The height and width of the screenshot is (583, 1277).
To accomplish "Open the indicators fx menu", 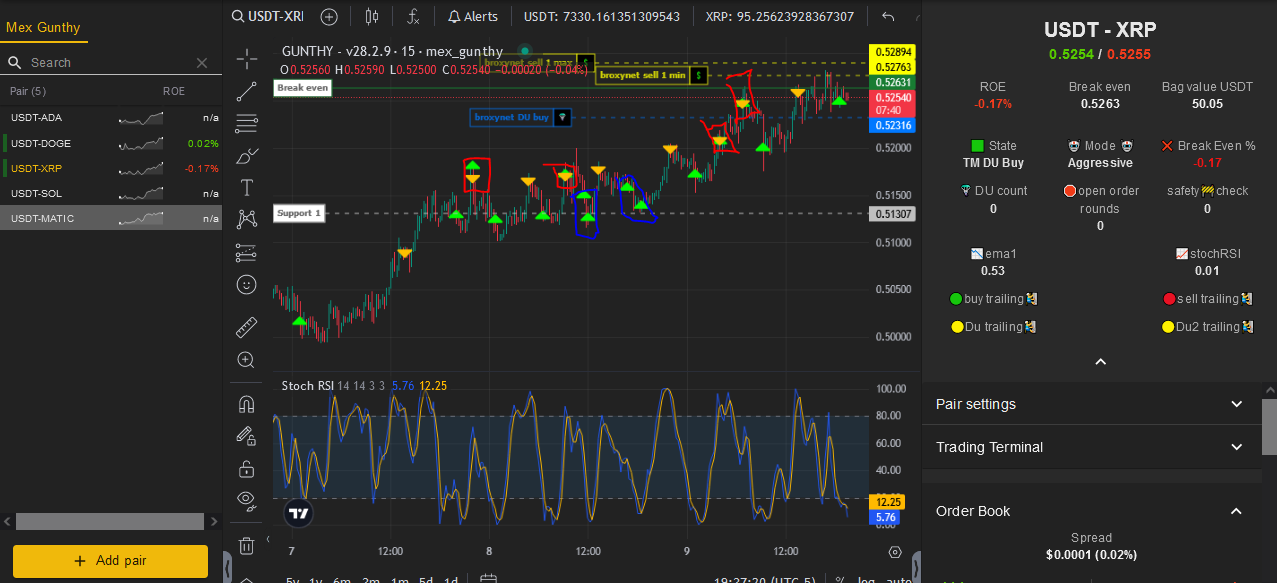I will pos(414,17).
